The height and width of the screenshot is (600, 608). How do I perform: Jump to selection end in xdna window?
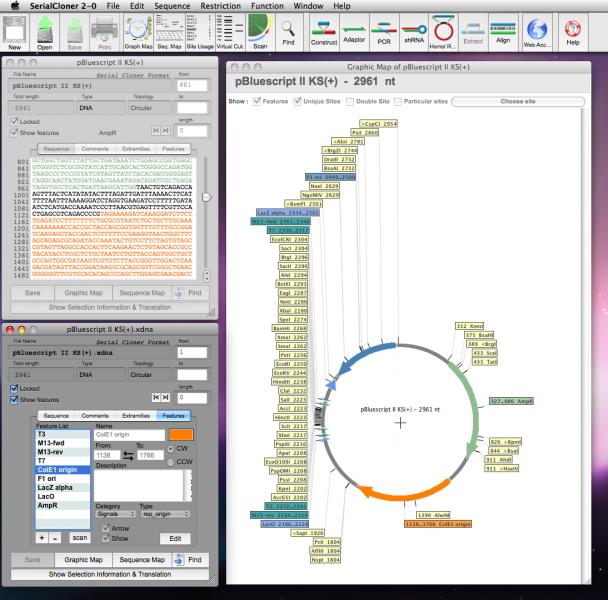(x=165, y=397)
